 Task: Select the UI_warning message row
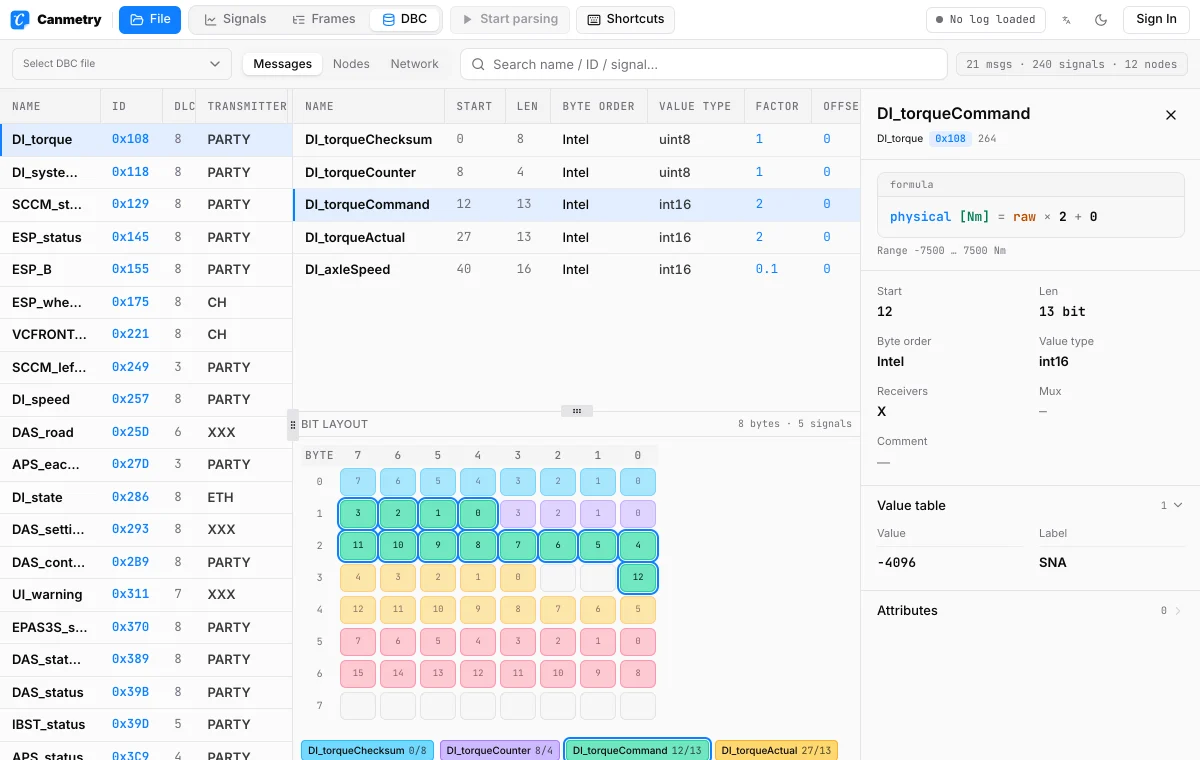pyautogui.click(x=146, y=594)
